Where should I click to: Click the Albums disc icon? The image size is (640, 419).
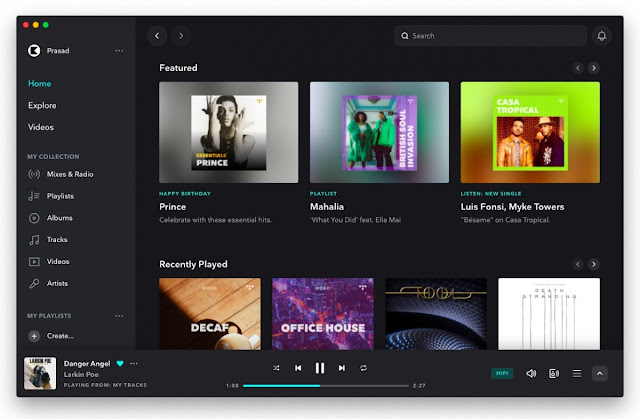coord(34,218)
